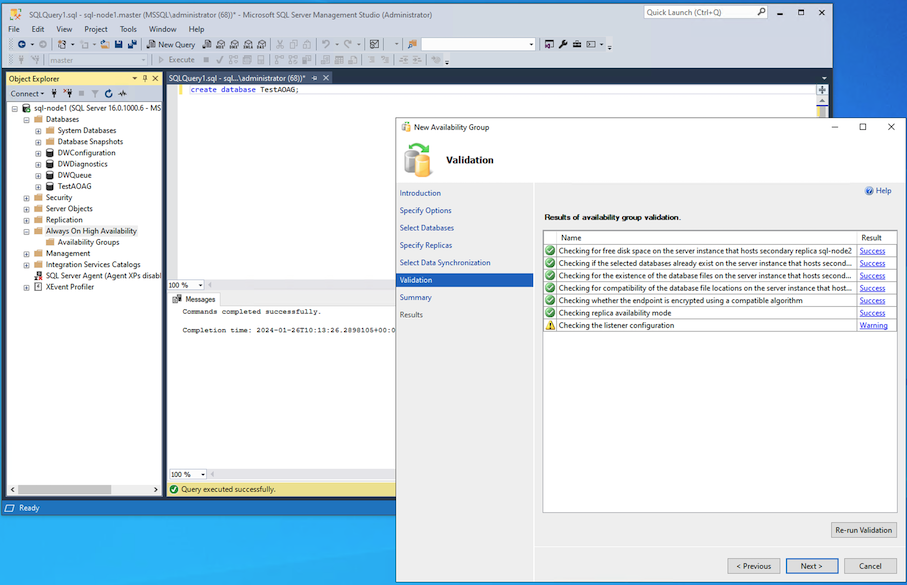Click the New Query toolbar button

tap(171, 44)
